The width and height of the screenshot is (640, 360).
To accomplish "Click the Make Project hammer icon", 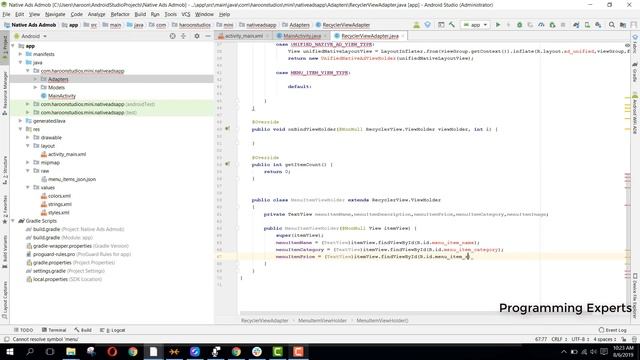I will (x=452, y=25).
